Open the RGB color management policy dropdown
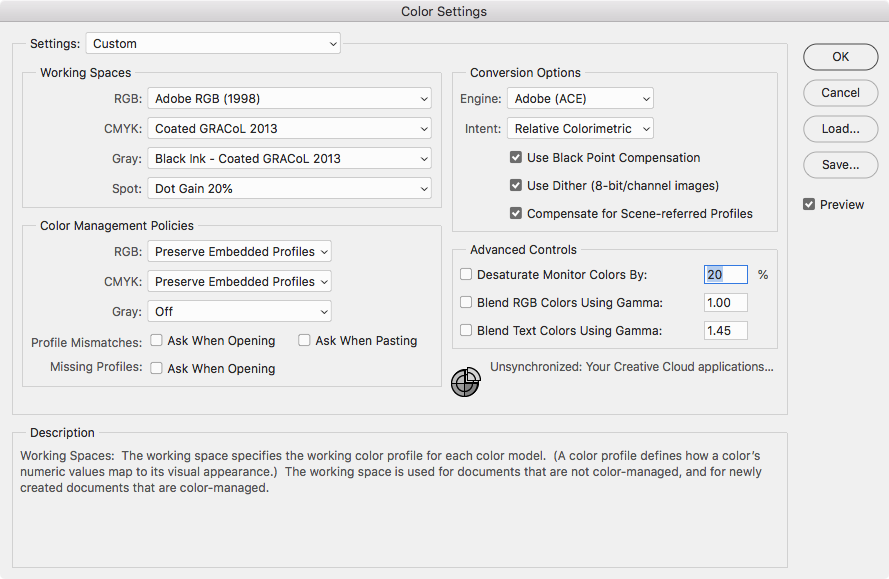 (239, 251)
